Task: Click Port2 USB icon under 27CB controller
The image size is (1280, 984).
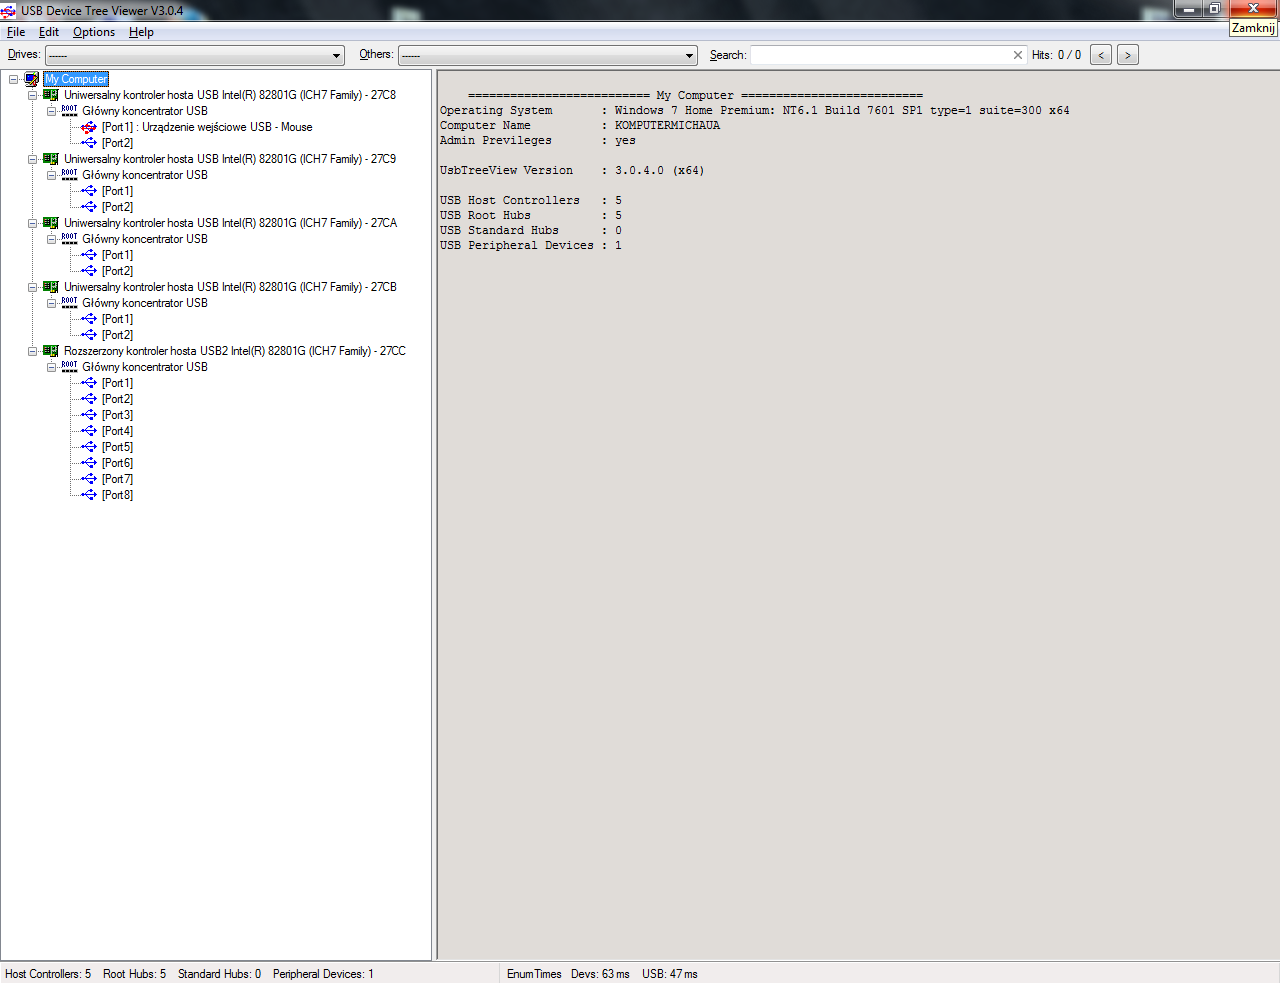Action: [x=89, y=335]
